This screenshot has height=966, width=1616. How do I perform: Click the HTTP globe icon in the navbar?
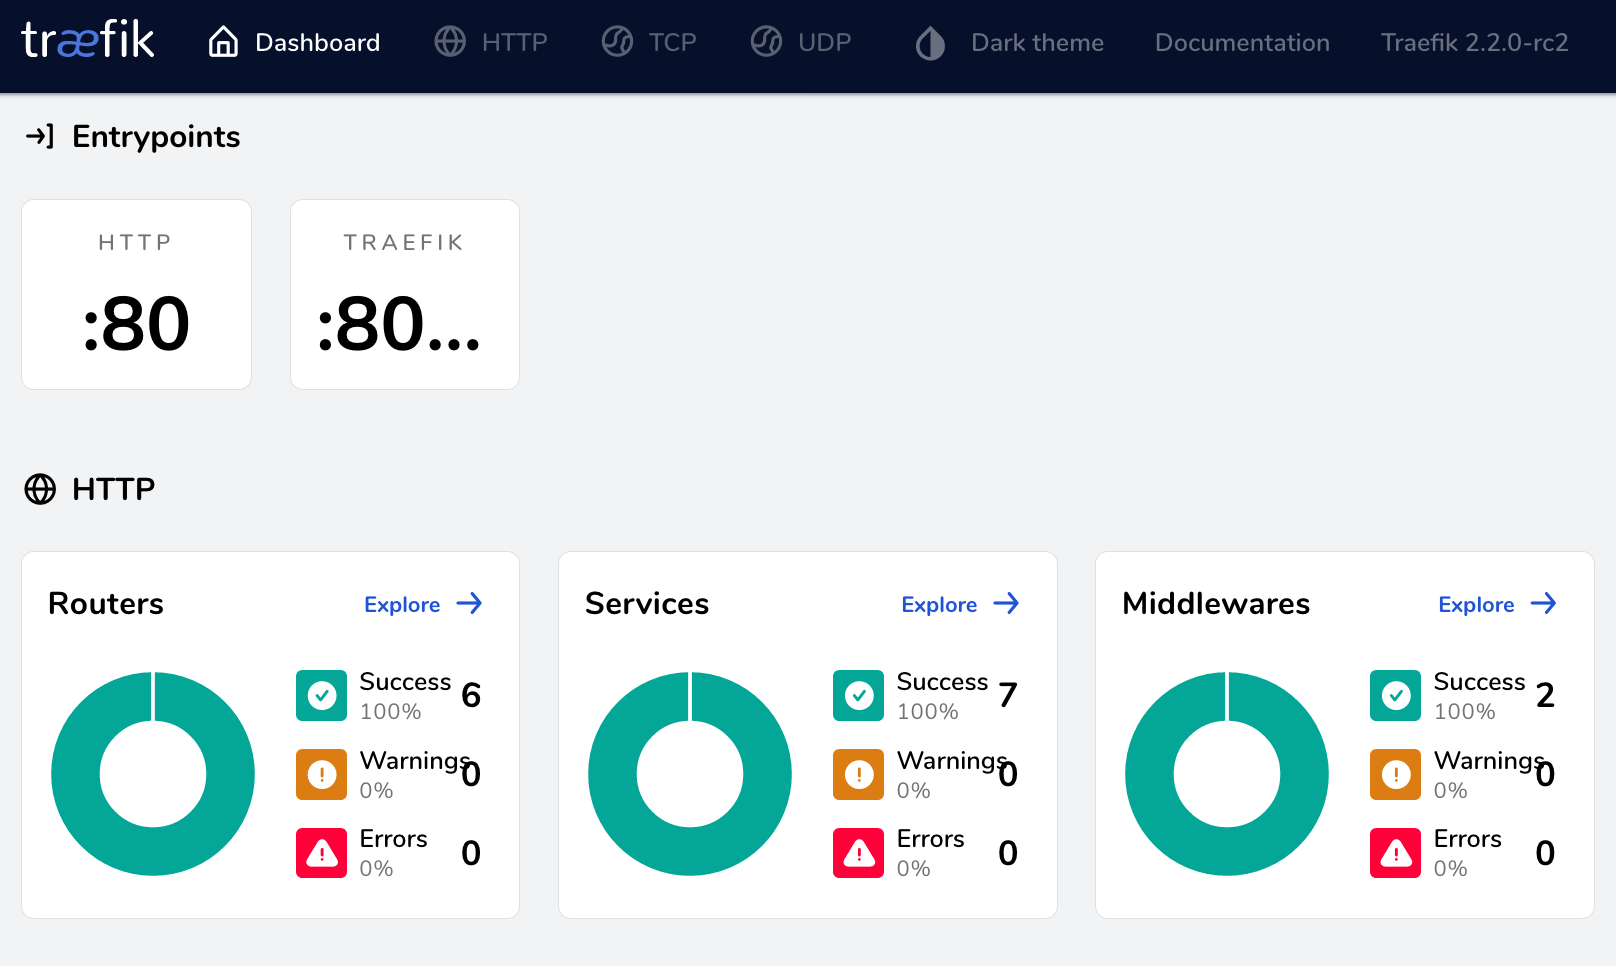pos(450,42)
